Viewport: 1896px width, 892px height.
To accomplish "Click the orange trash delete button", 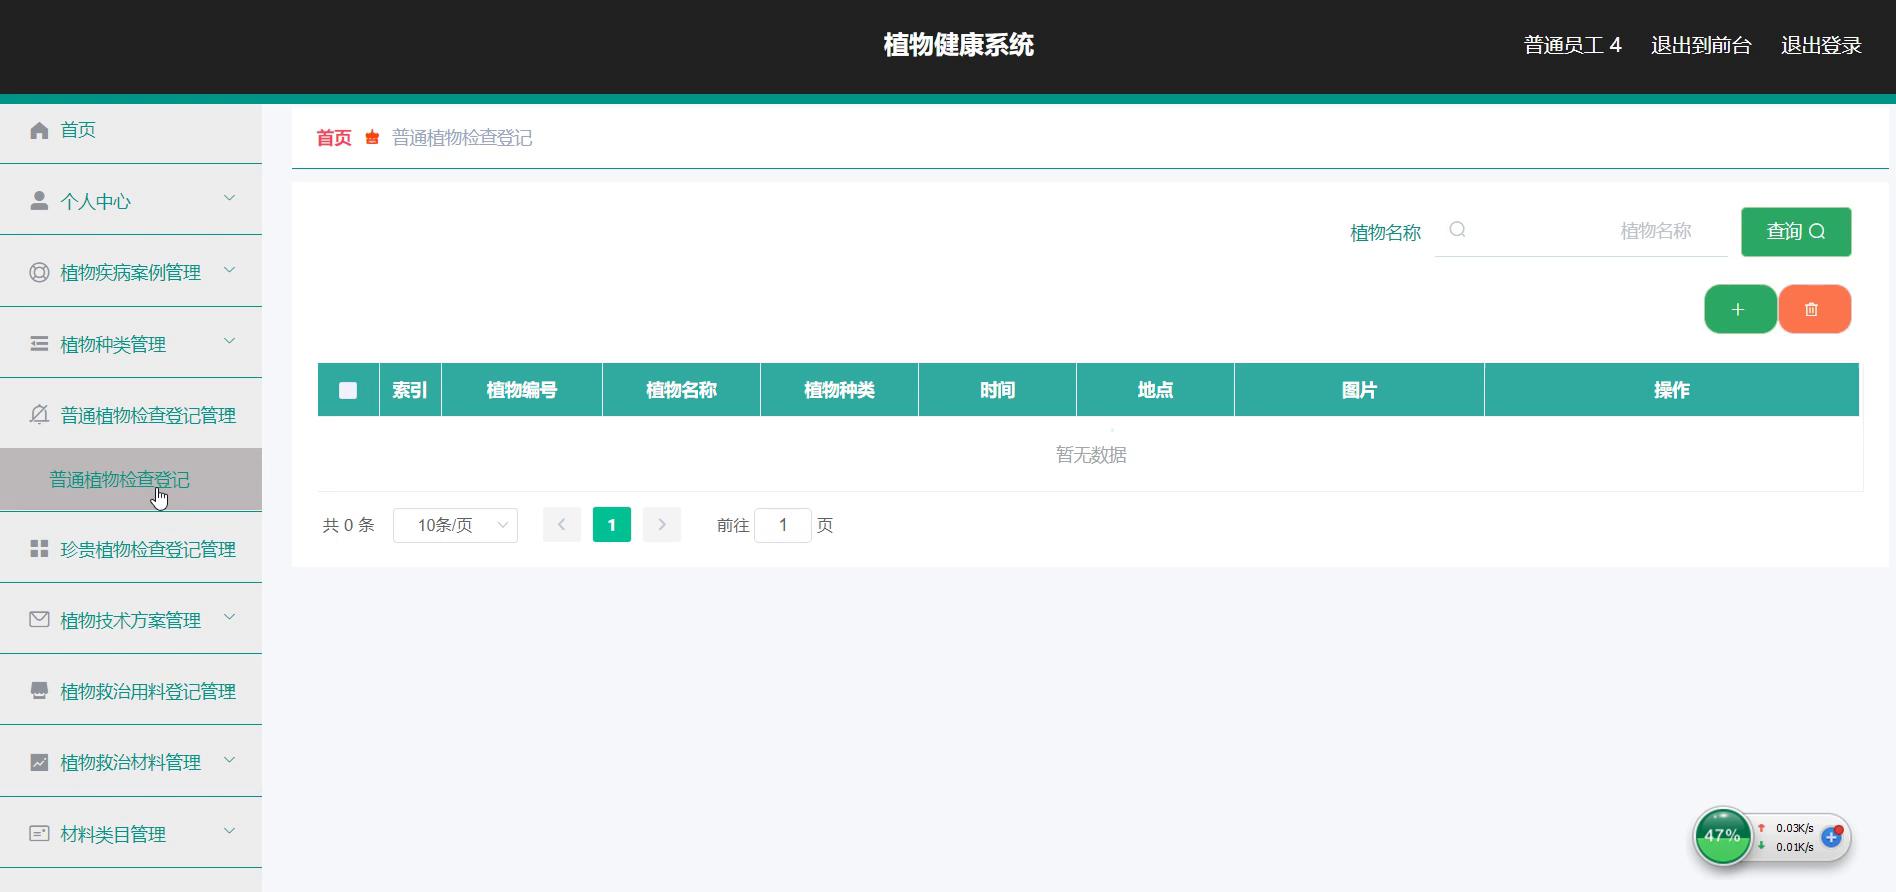I will 1813,309.
